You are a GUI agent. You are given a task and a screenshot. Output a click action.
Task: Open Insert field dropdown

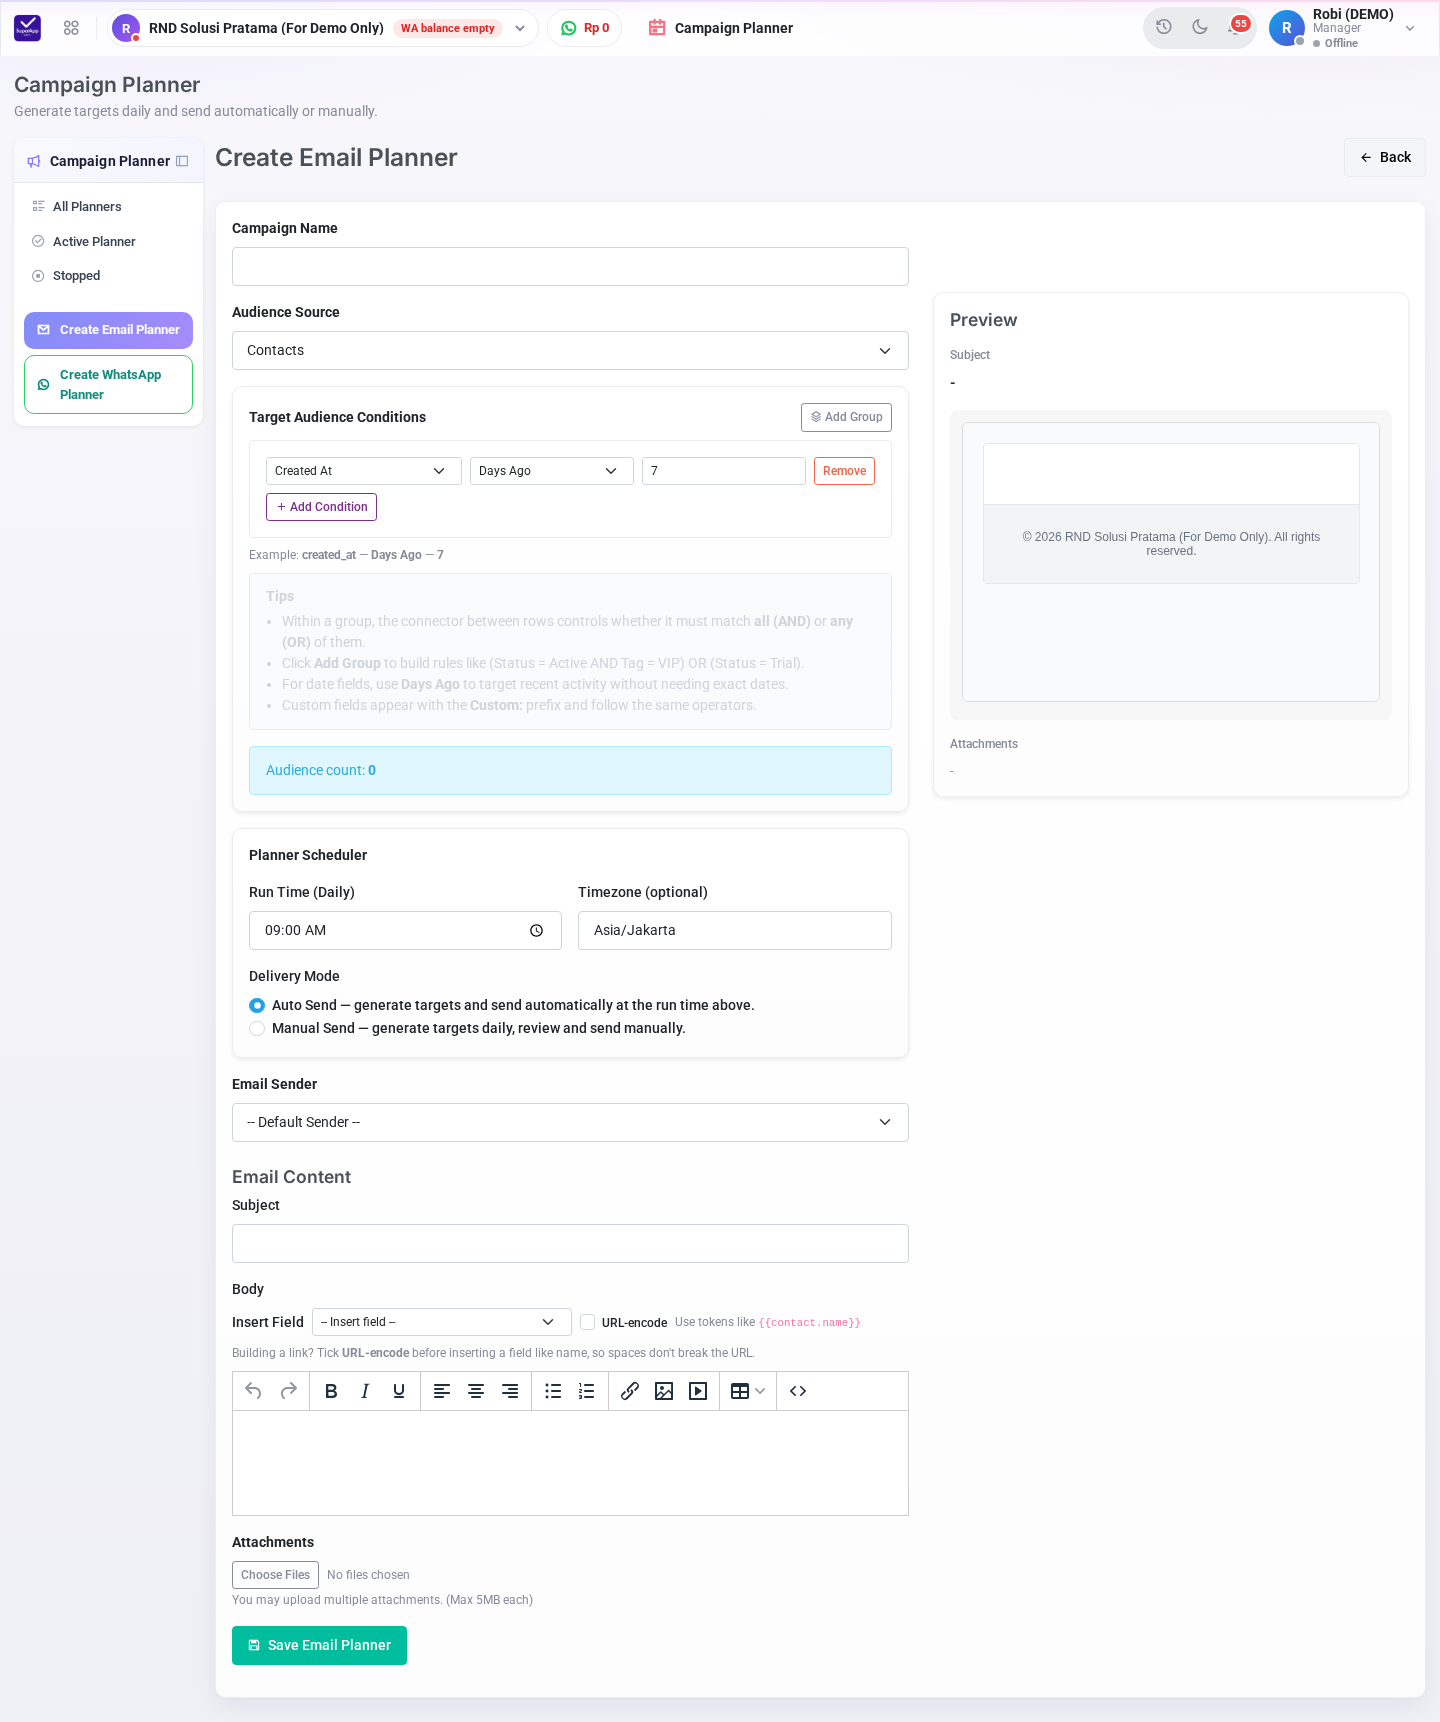click(442, 1322)
